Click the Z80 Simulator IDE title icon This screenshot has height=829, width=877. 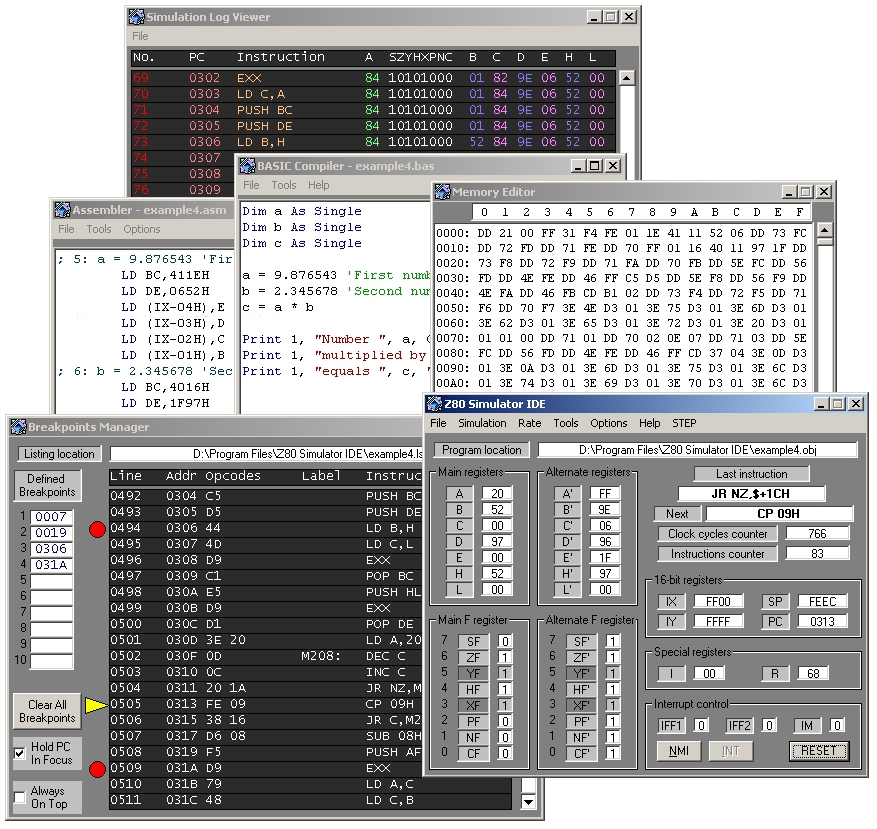(434, 404)
